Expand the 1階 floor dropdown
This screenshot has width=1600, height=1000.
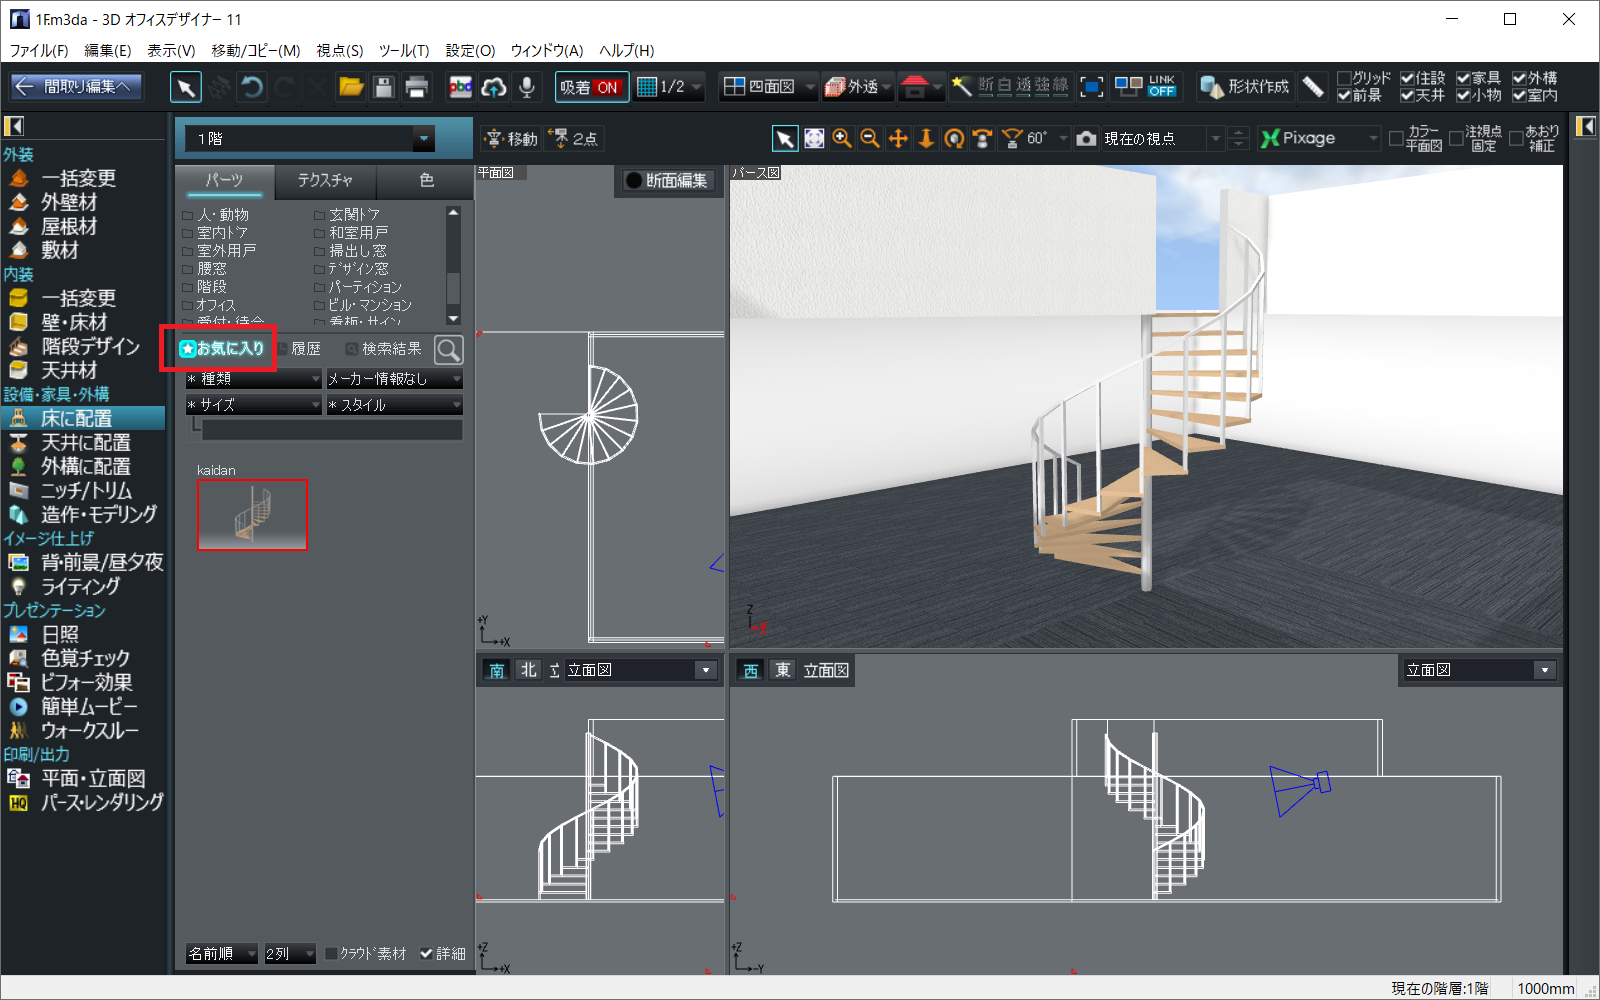coord(423,139)
